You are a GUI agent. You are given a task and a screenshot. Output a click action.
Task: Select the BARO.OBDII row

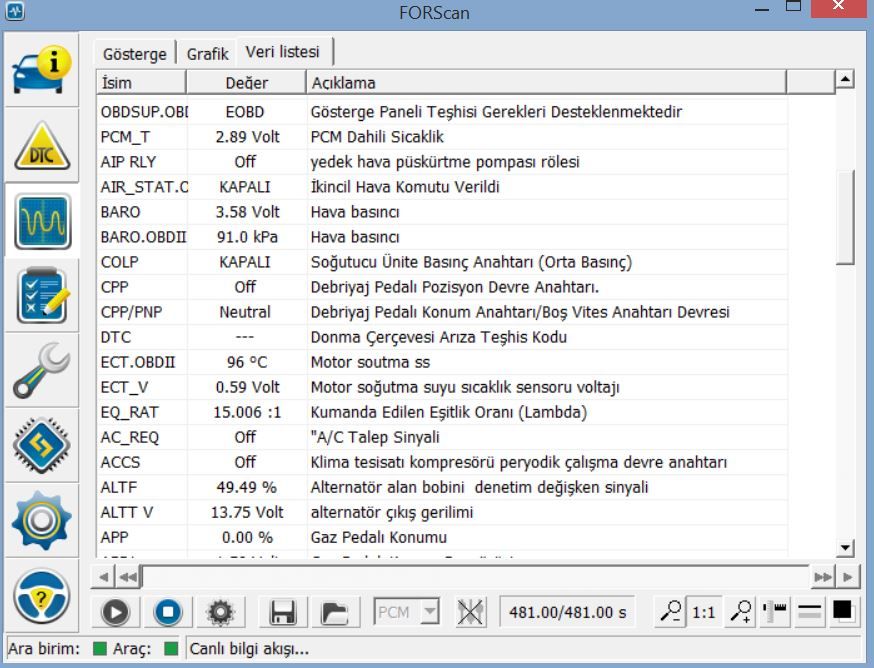442,237
